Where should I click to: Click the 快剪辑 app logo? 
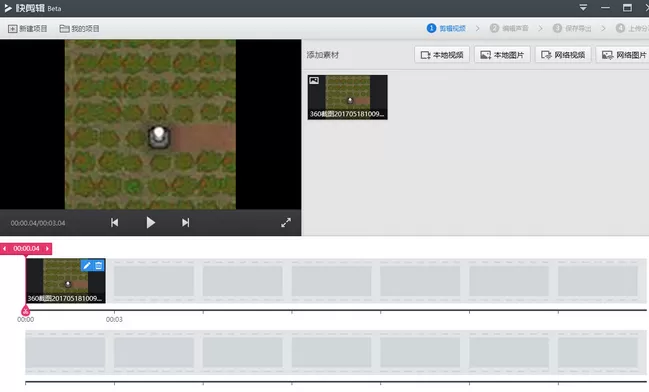click(x=8, y=8)
